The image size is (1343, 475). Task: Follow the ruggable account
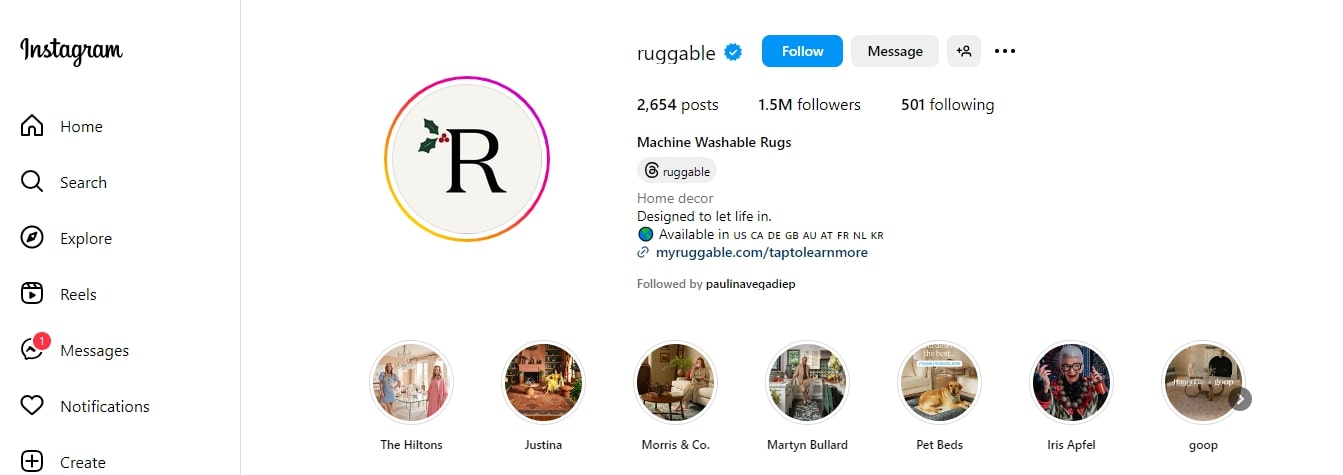pos(802,51)
